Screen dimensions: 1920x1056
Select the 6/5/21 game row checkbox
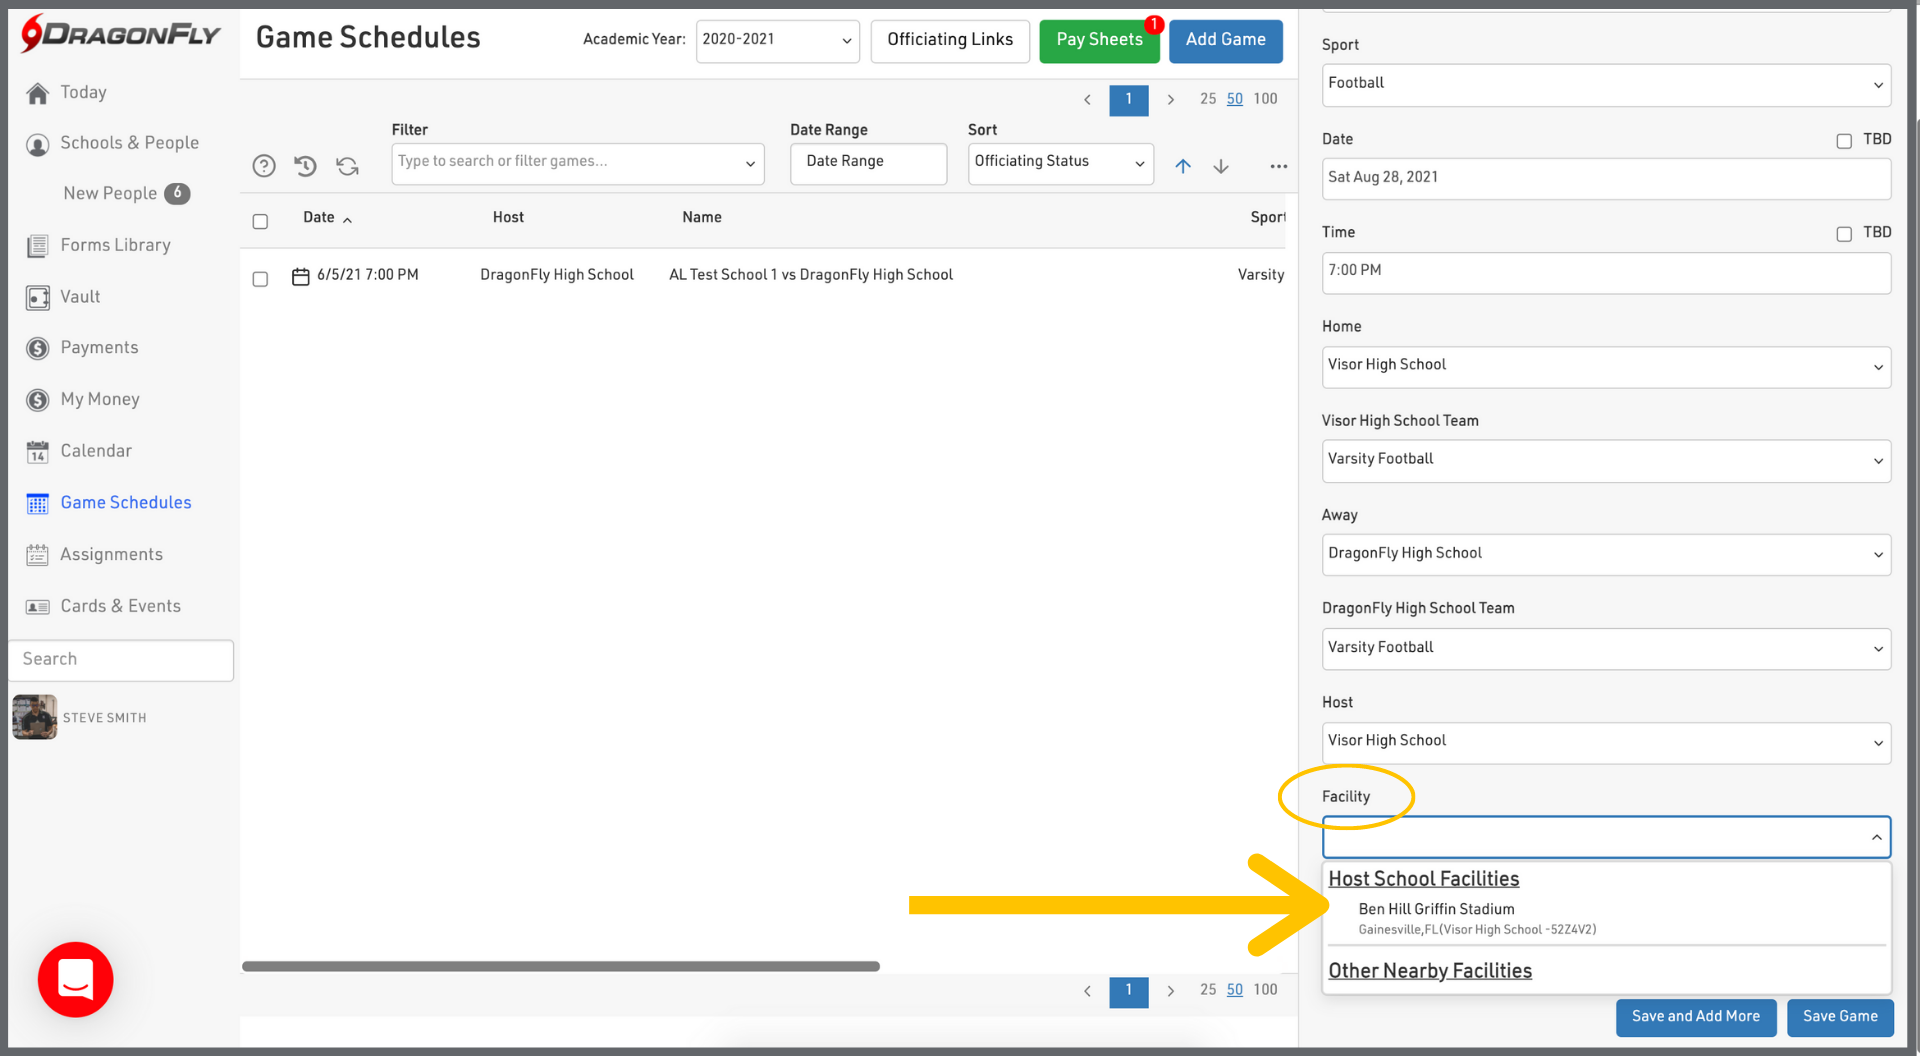[x=260, y=279]
